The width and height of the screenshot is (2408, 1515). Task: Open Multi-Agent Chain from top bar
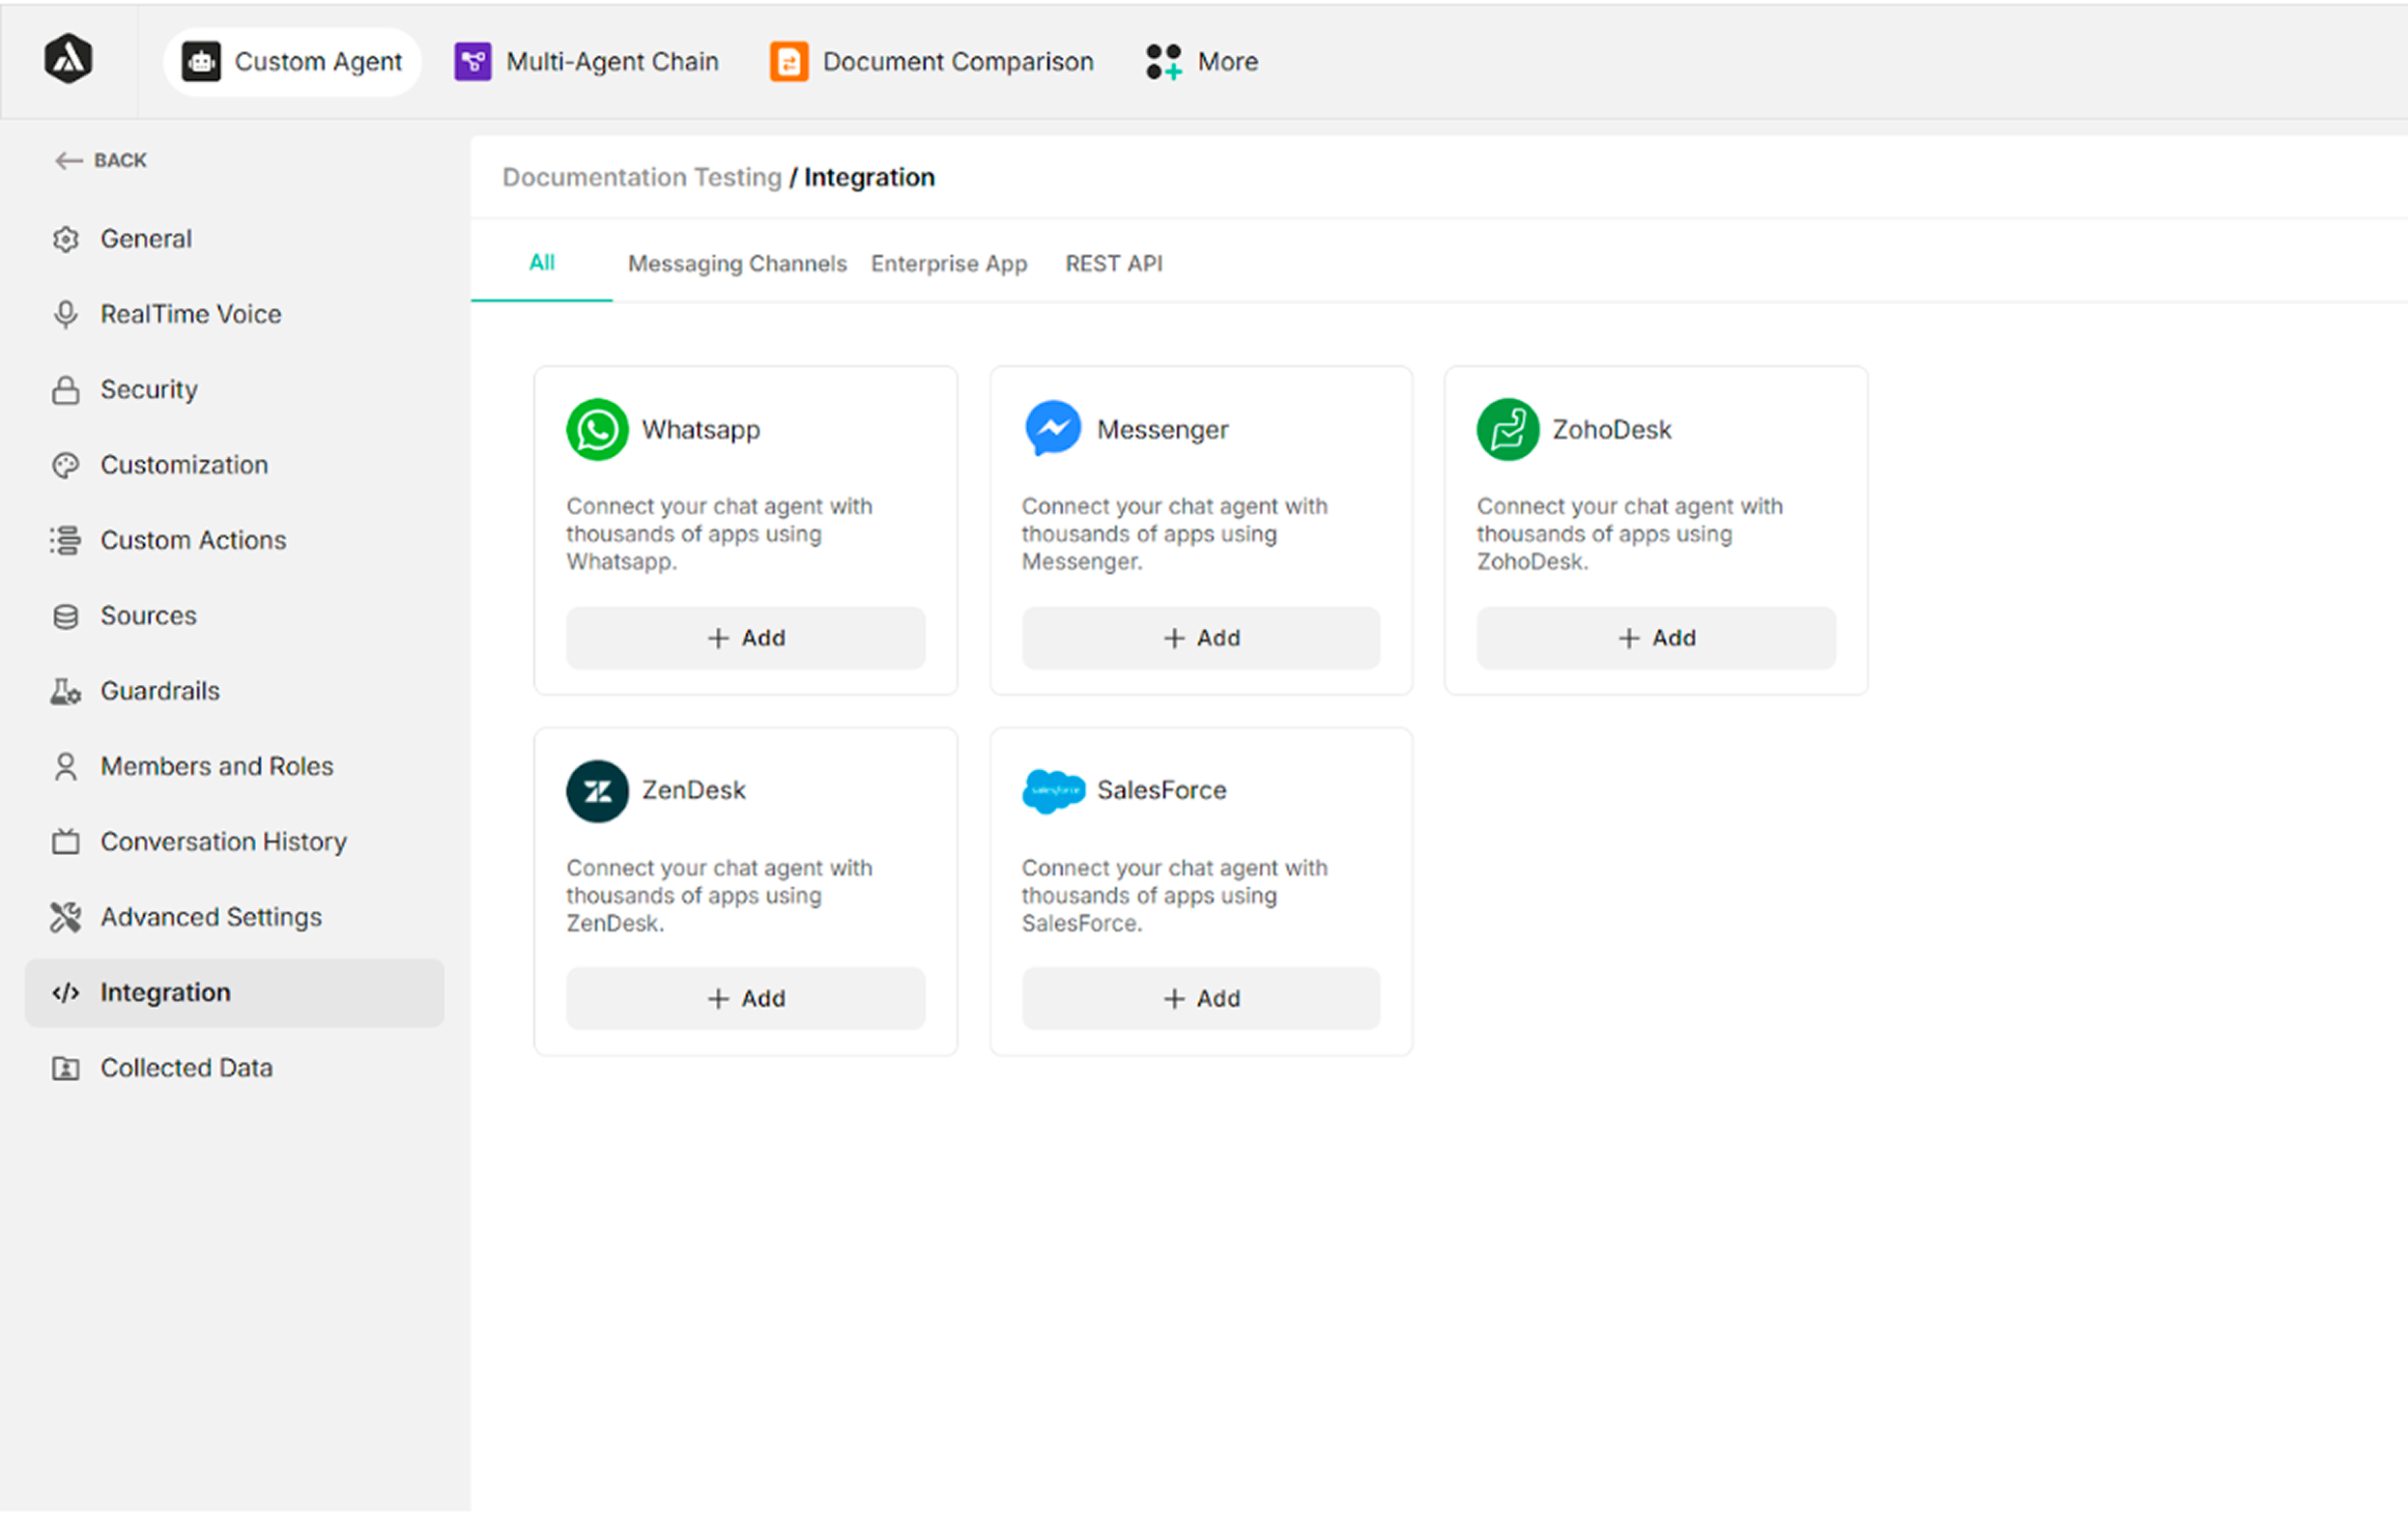[586, 62]
